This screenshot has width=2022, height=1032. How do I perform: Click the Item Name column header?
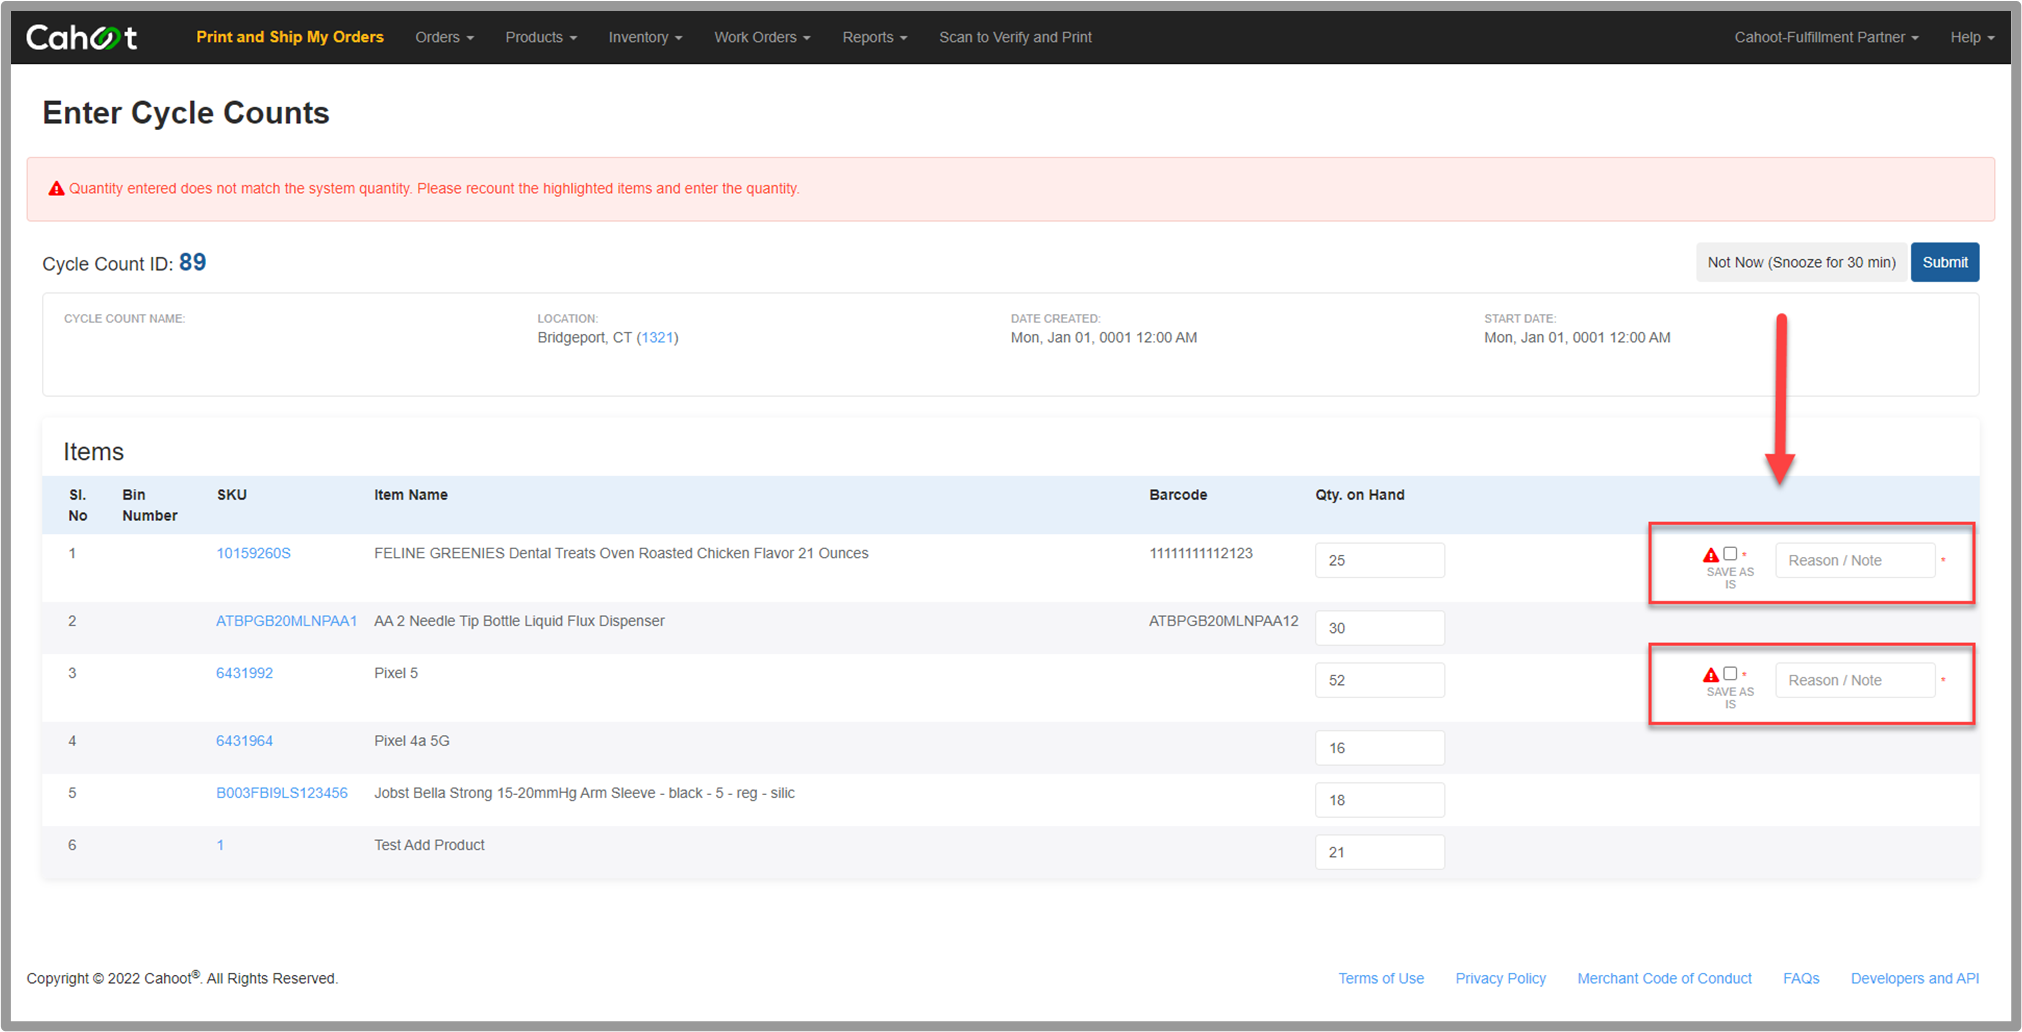point(411,495)
